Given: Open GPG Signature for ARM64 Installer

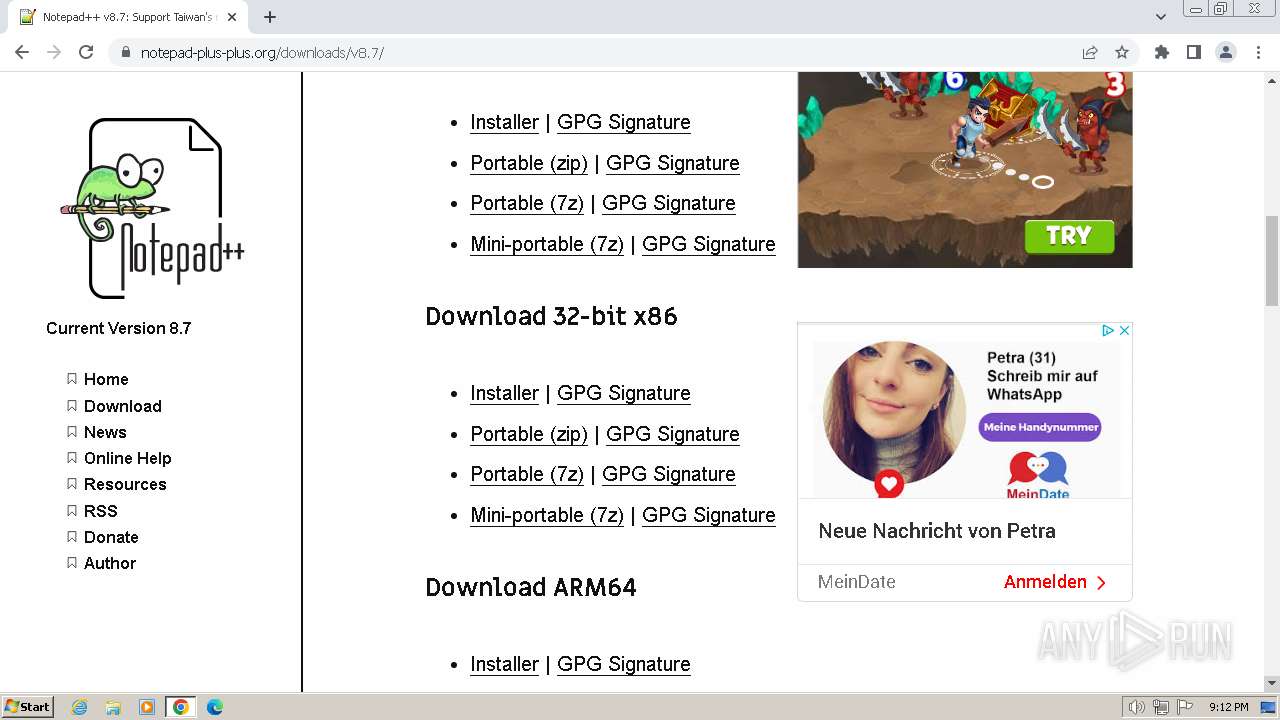Looking at the screenshot, I should click(x=623, y=664).
